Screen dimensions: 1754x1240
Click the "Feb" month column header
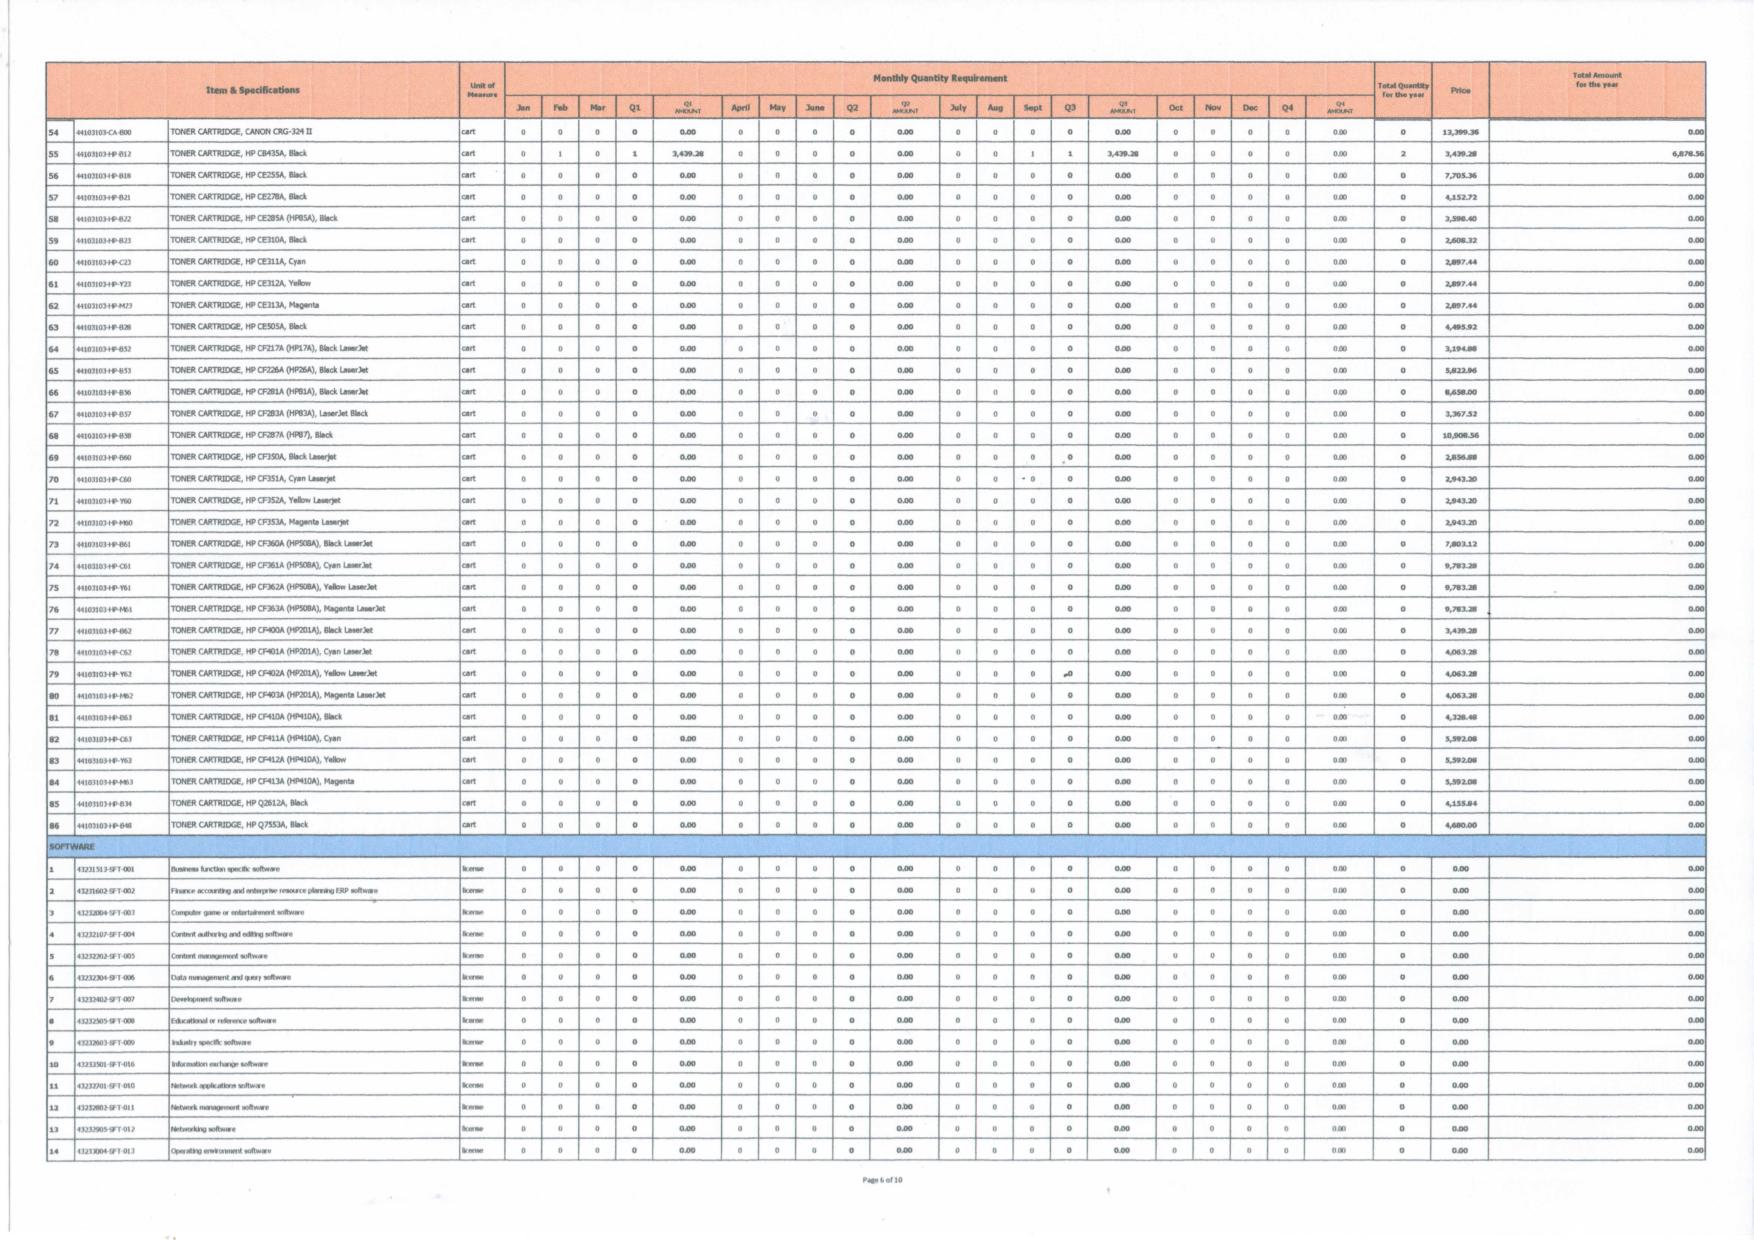point(560,107)
